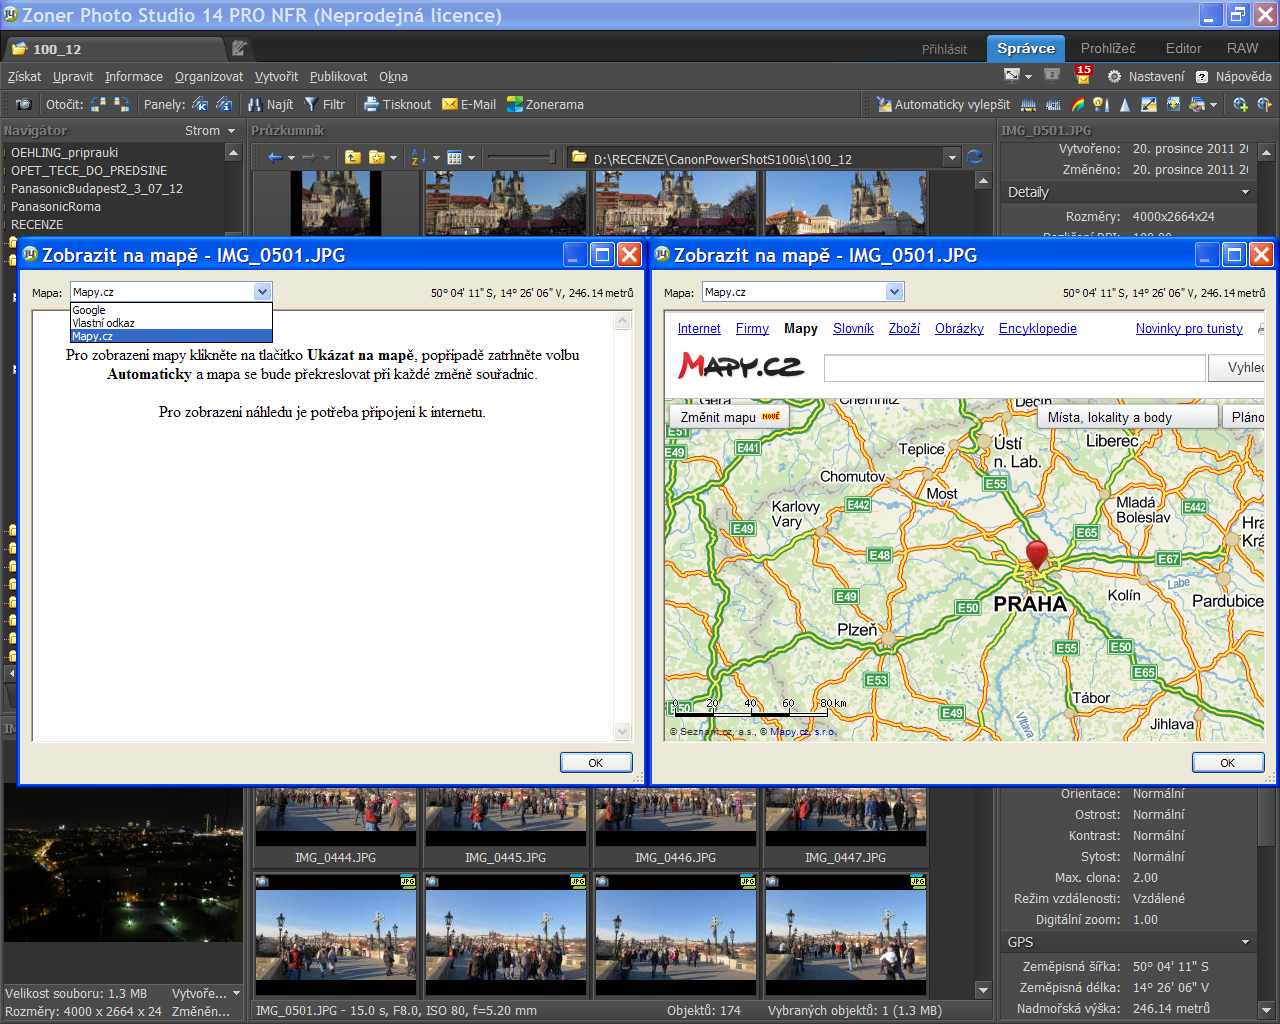The width and height of the screenshot is (1280, 1024).
Task: Click the Mapy.cz search input field
Action: [1014, 368]
